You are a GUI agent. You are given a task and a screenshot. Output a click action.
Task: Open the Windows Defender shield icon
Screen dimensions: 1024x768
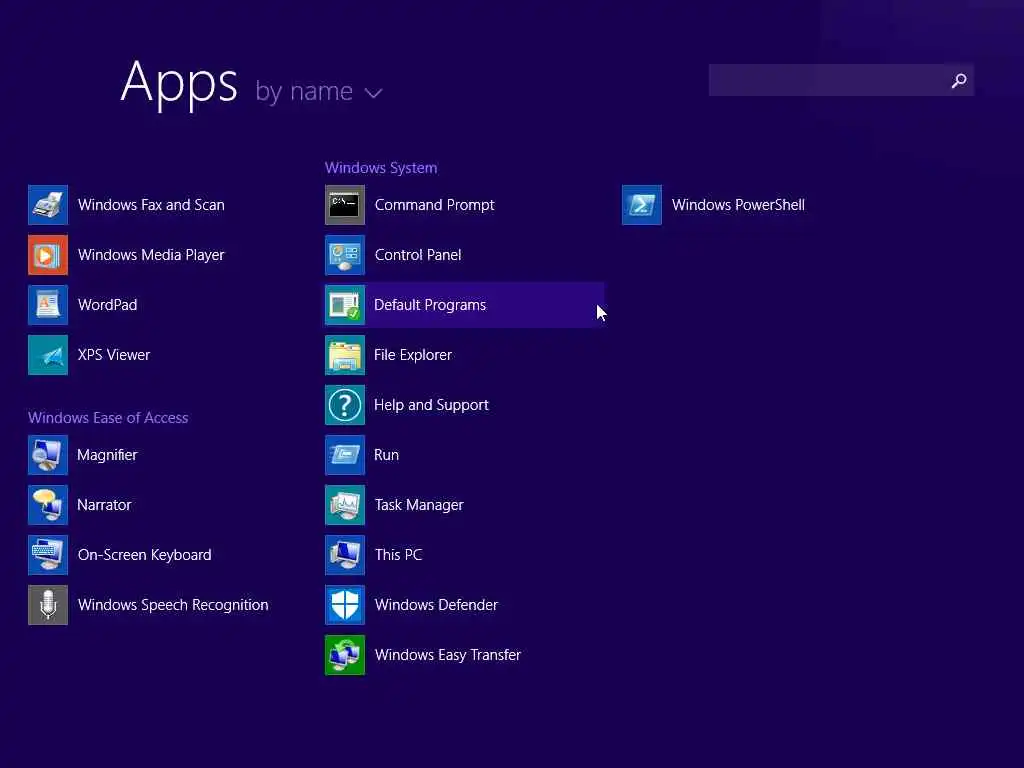345,605
